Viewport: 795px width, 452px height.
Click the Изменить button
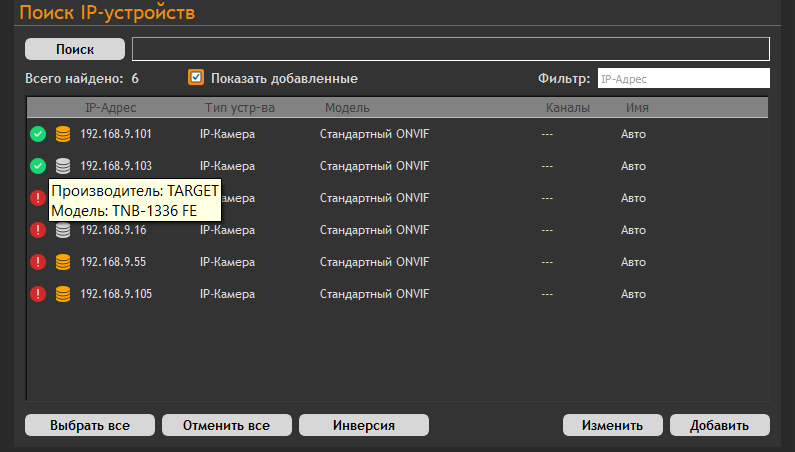[x=612, y=425]
